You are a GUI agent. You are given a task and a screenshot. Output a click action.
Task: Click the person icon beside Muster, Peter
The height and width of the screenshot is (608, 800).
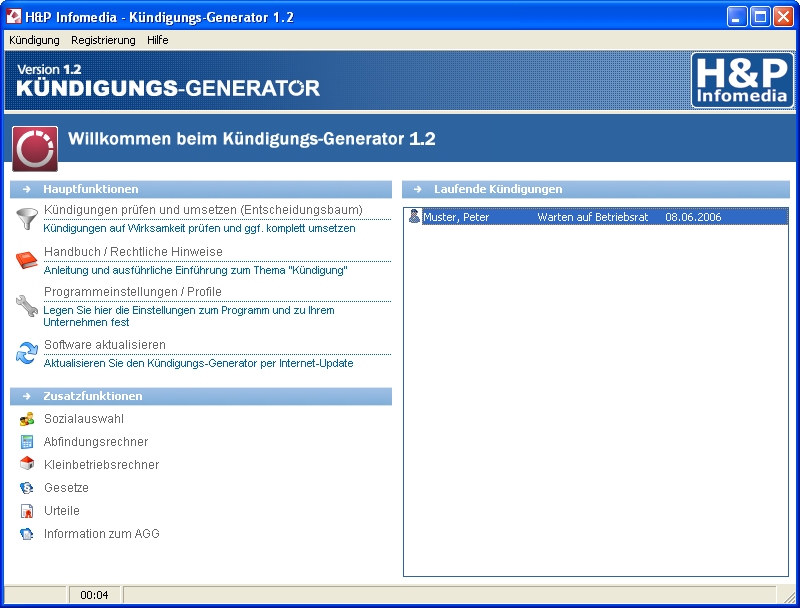coord(414,217)
